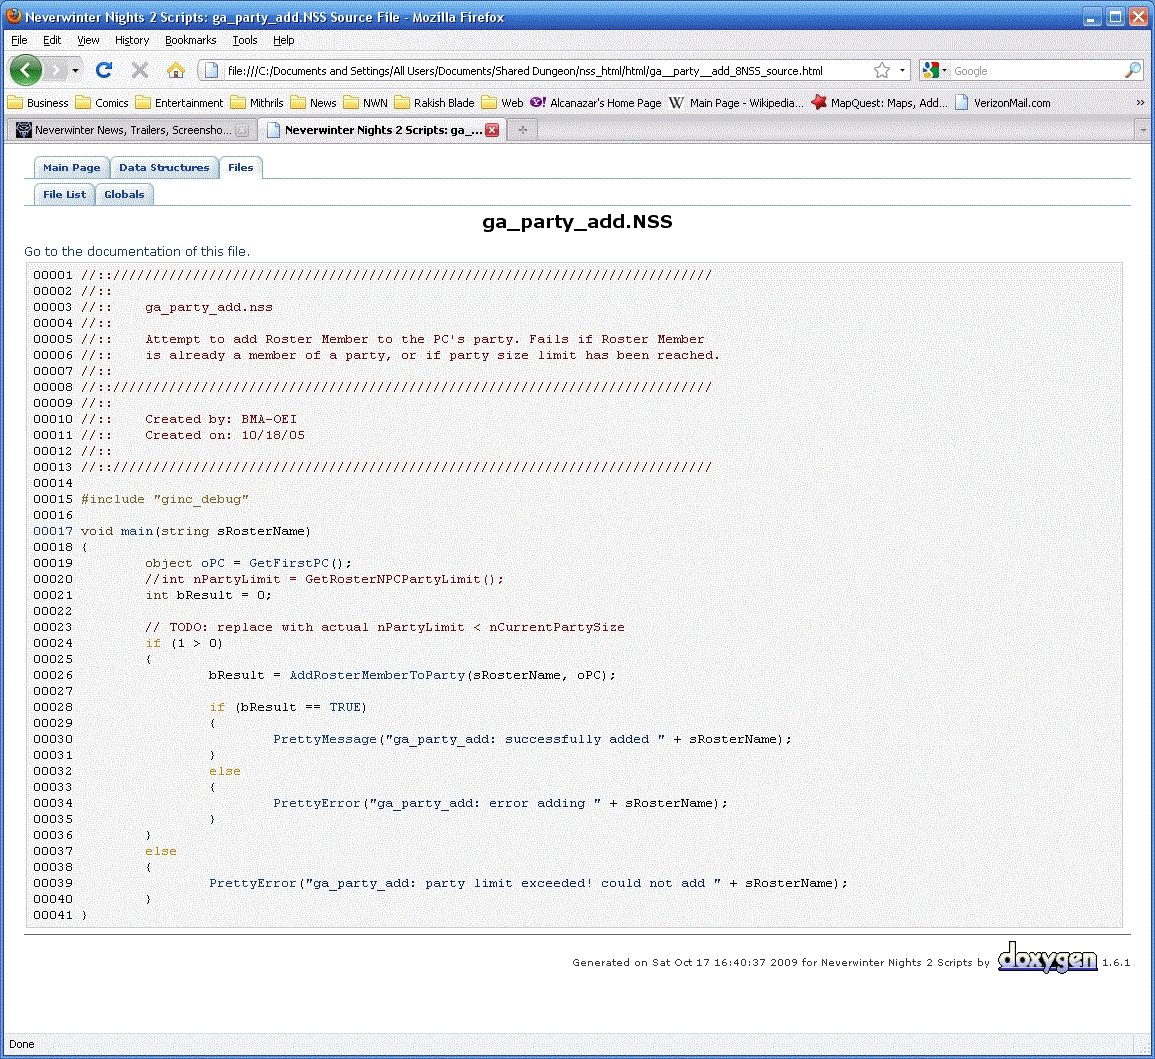
Task: Bookmark this page with the star icon
Action: pos(881,71)
